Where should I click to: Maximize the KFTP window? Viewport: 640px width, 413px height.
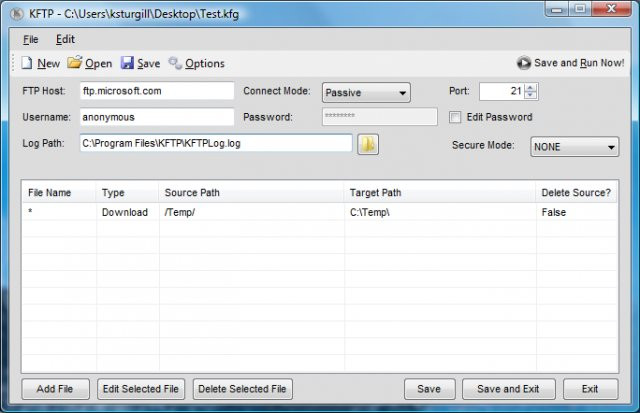(580, 9)
